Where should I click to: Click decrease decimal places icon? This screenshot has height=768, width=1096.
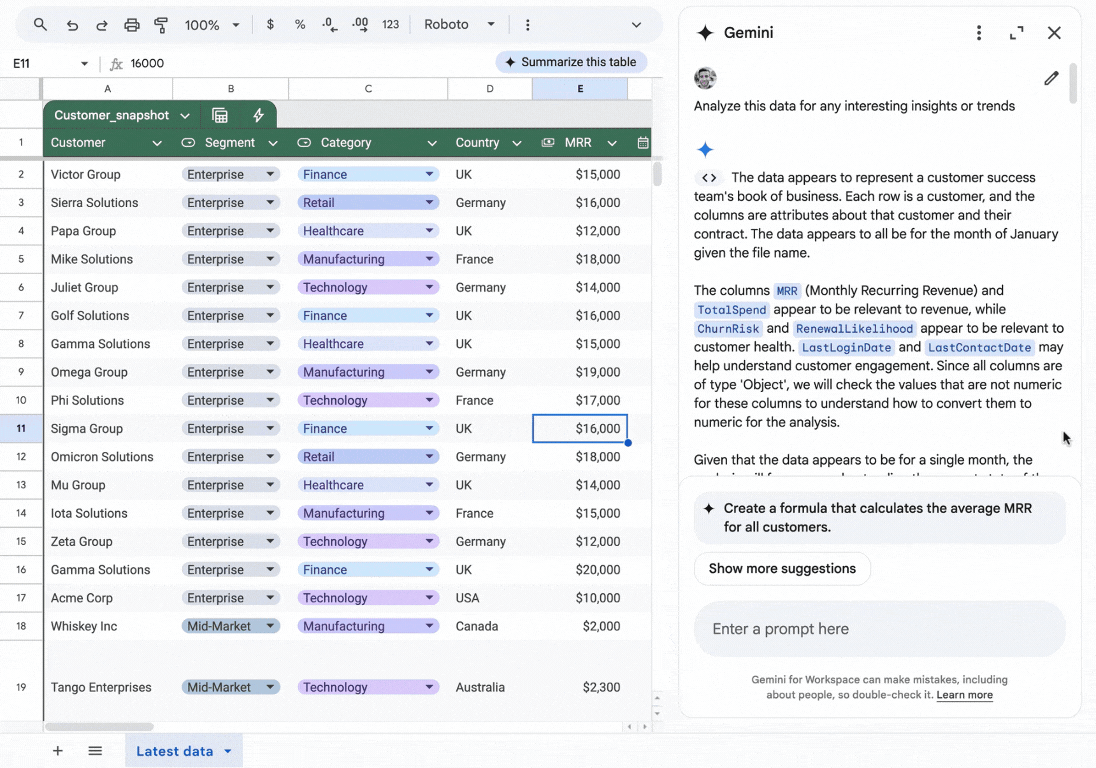[x=329, y=24]
